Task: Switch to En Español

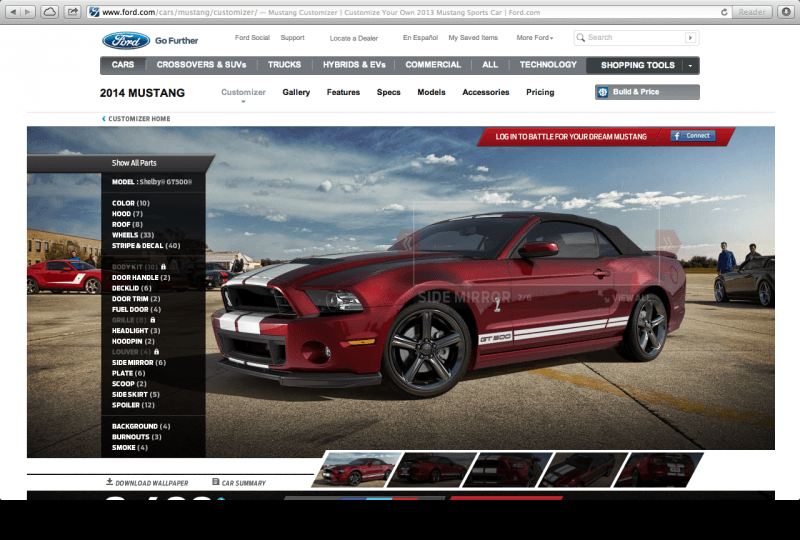Action: point(420,38)
